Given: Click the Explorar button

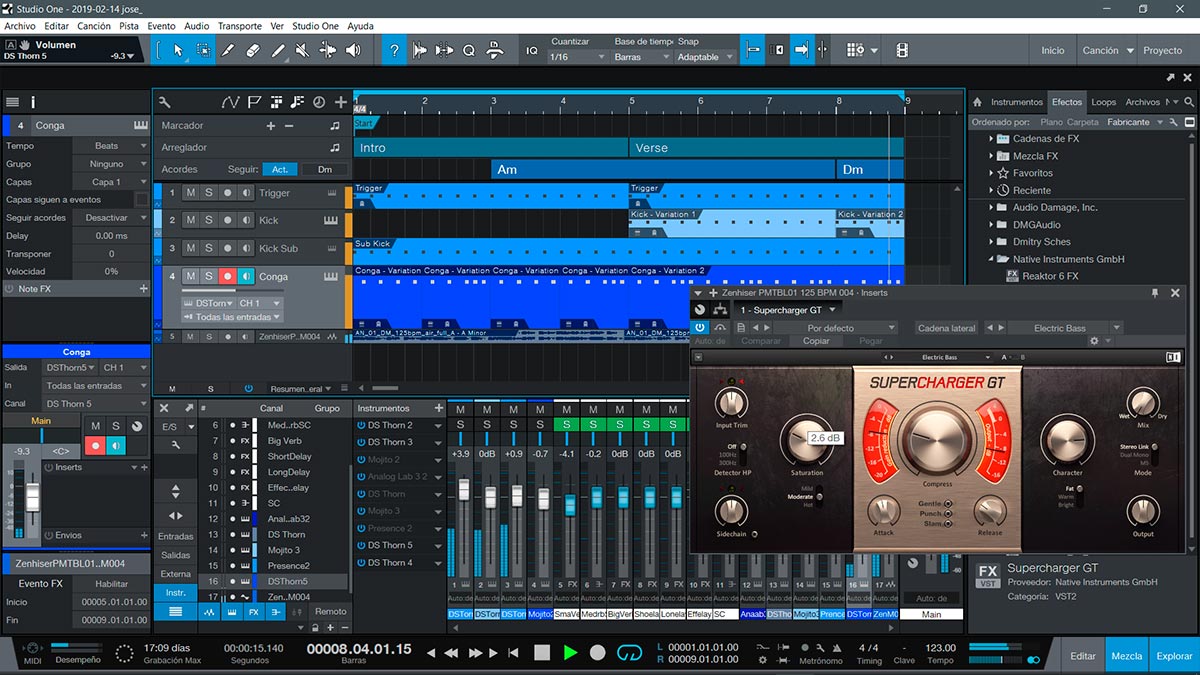Looking at the screenshot, I should point(1174,656).
